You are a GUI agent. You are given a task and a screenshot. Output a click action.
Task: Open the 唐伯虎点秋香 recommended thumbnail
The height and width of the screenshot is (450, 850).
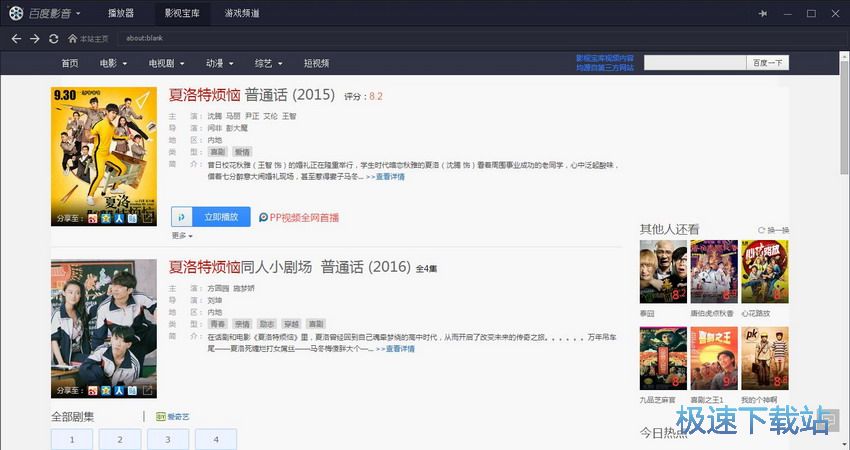(x=714, y=272)
